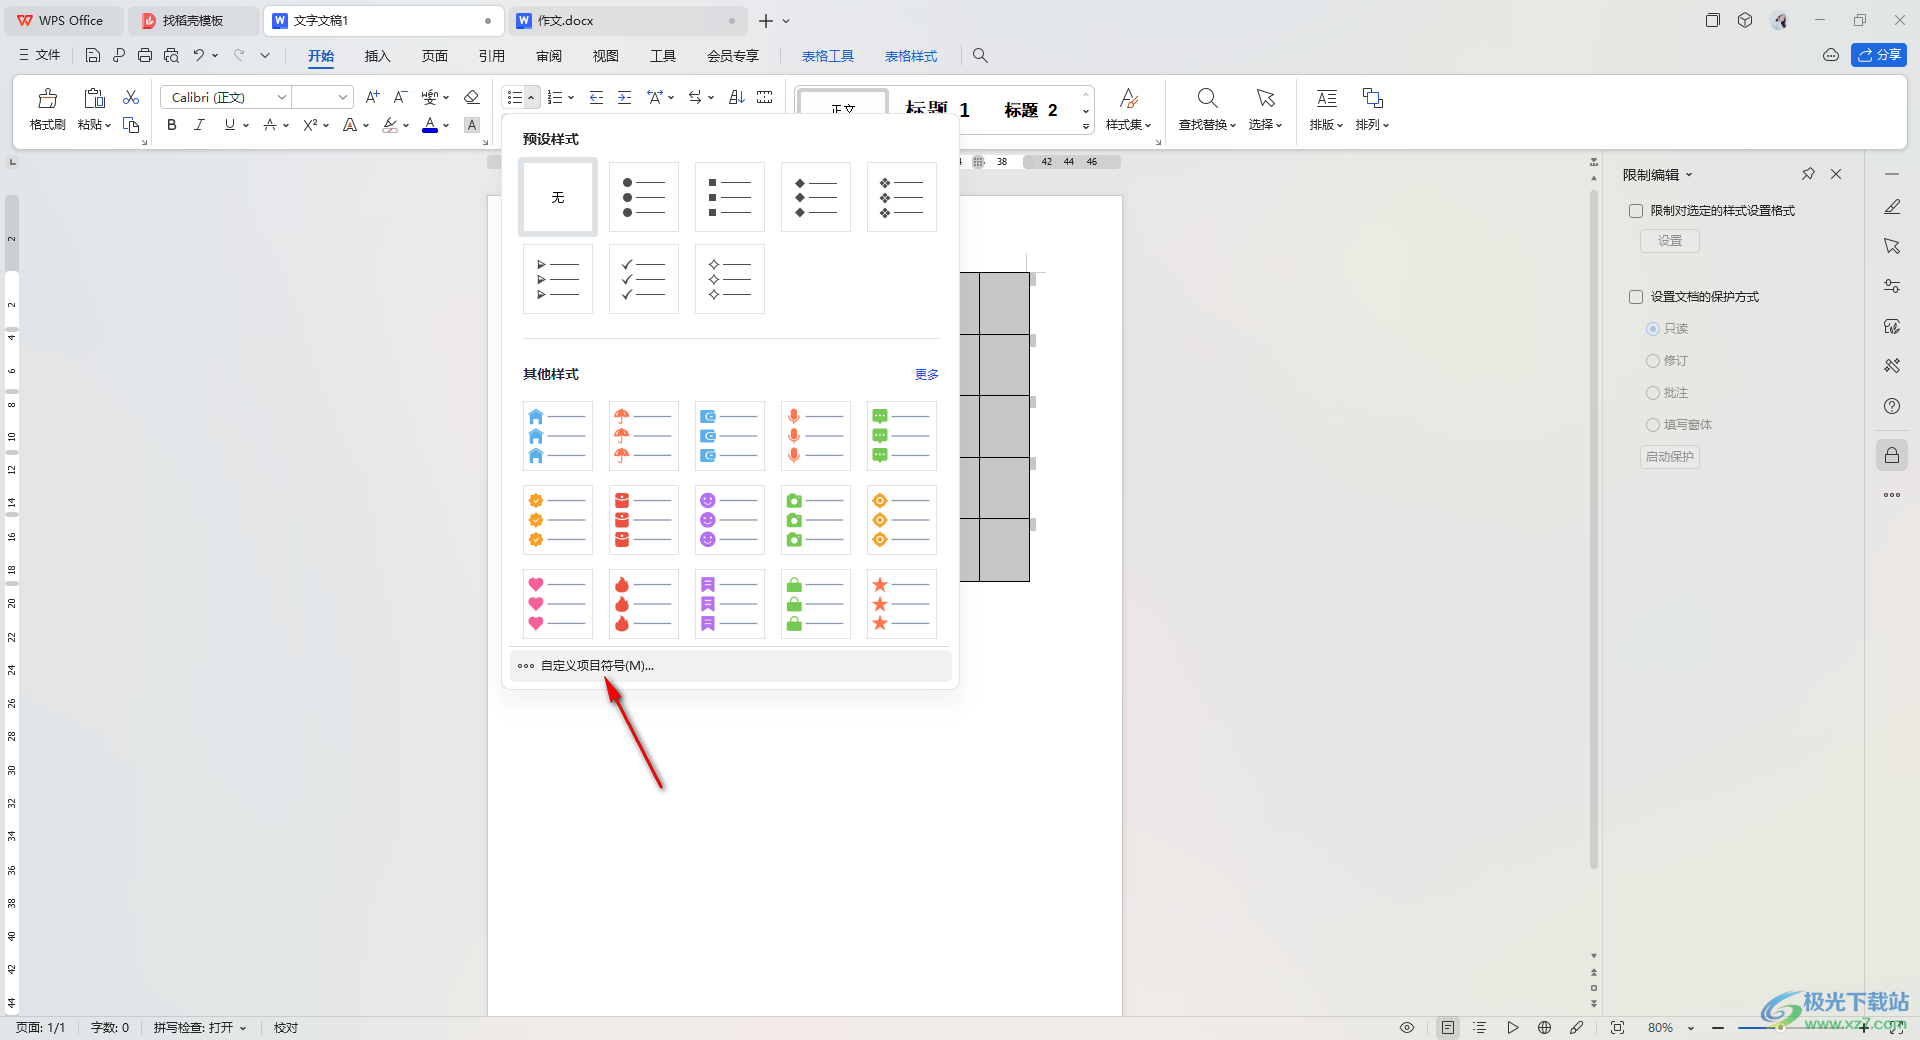Select the 修订 radio option
Image resolution: width=1920 pixels, height=1040 pixels.
pos(1653,361)
